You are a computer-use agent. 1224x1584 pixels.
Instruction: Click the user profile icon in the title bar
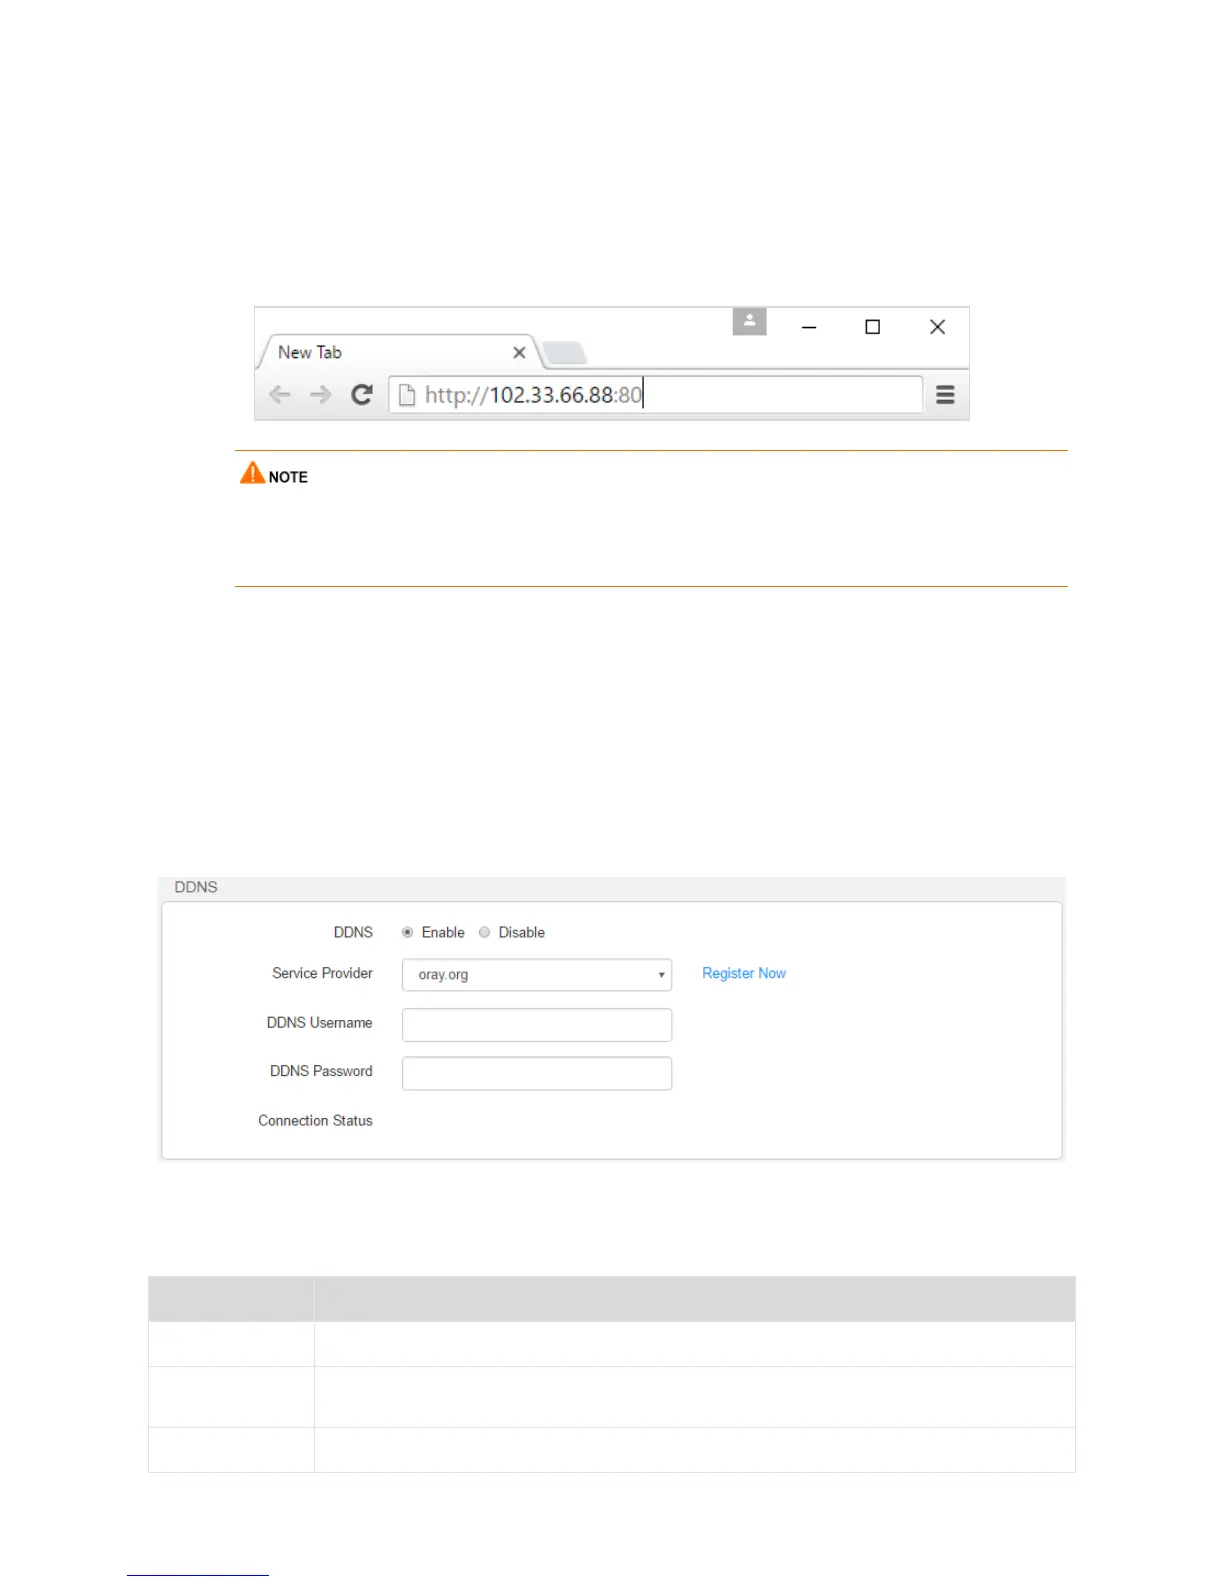coord(750,321)
